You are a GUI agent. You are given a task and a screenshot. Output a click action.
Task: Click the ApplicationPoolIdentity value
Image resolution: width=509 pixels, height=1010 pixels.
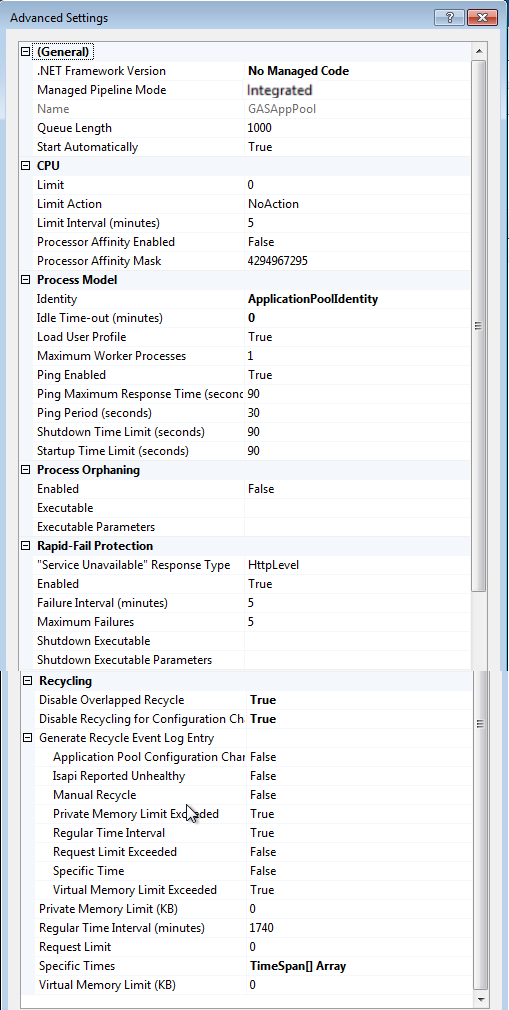click(313, 299)
